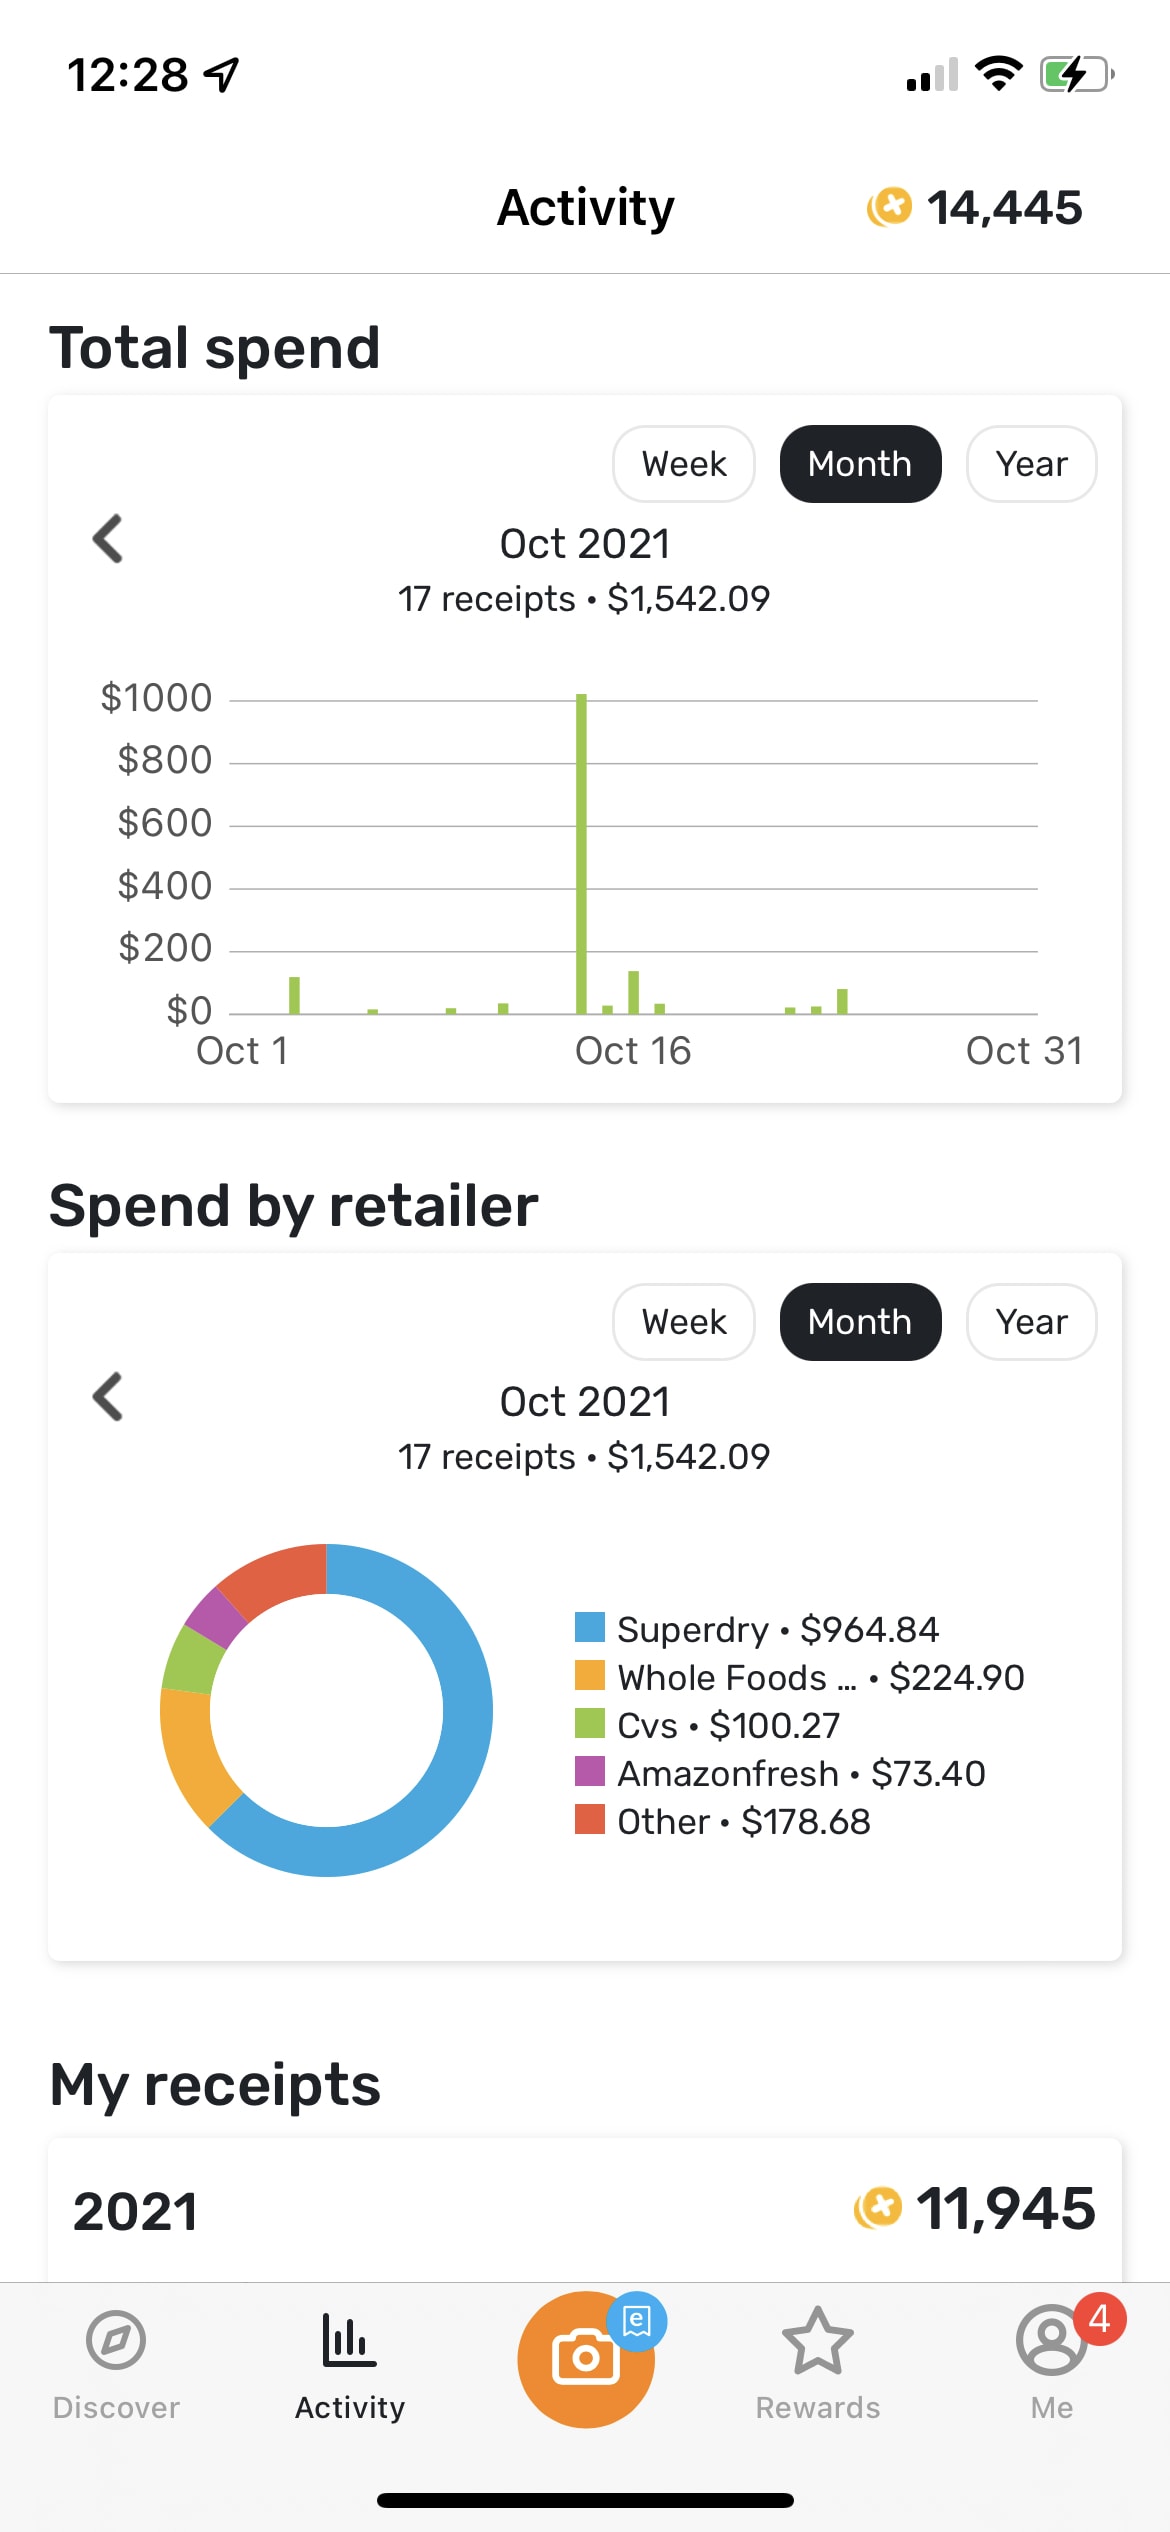1170x2532 pixels.
Task: Tap the 2021 receipts points coin
Action: (878, 2208)
